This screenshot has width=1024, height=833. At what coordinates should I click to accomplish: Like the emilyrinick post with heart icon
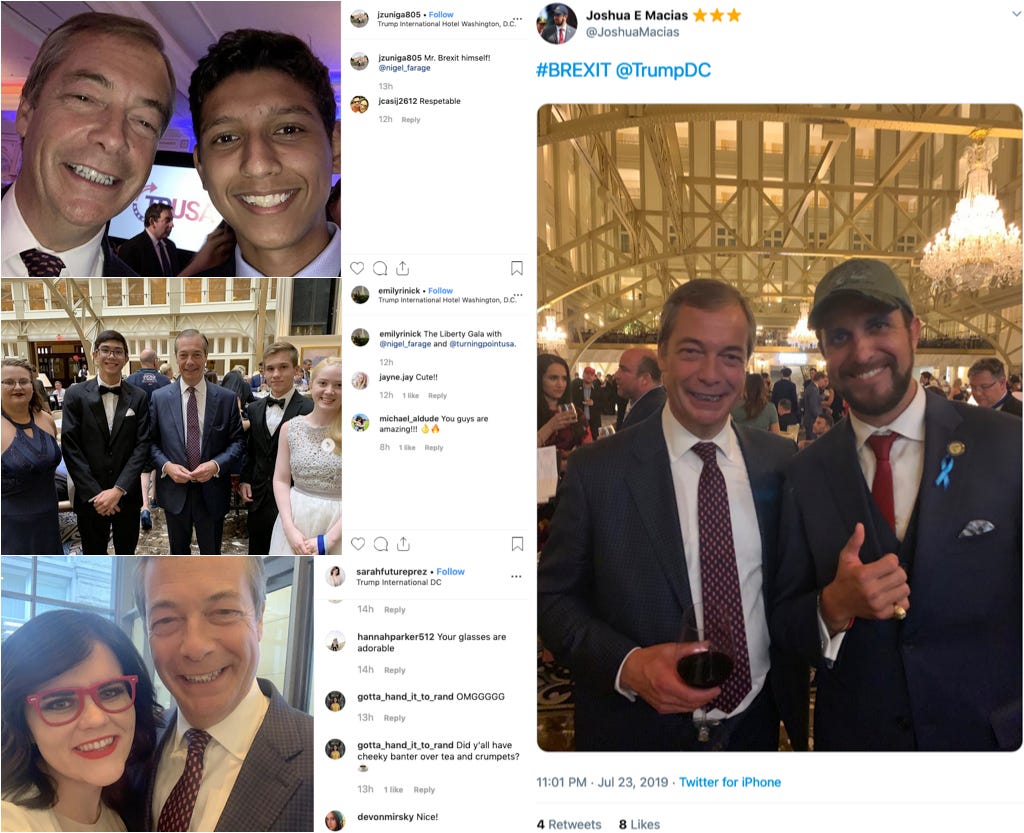point(357,544)
